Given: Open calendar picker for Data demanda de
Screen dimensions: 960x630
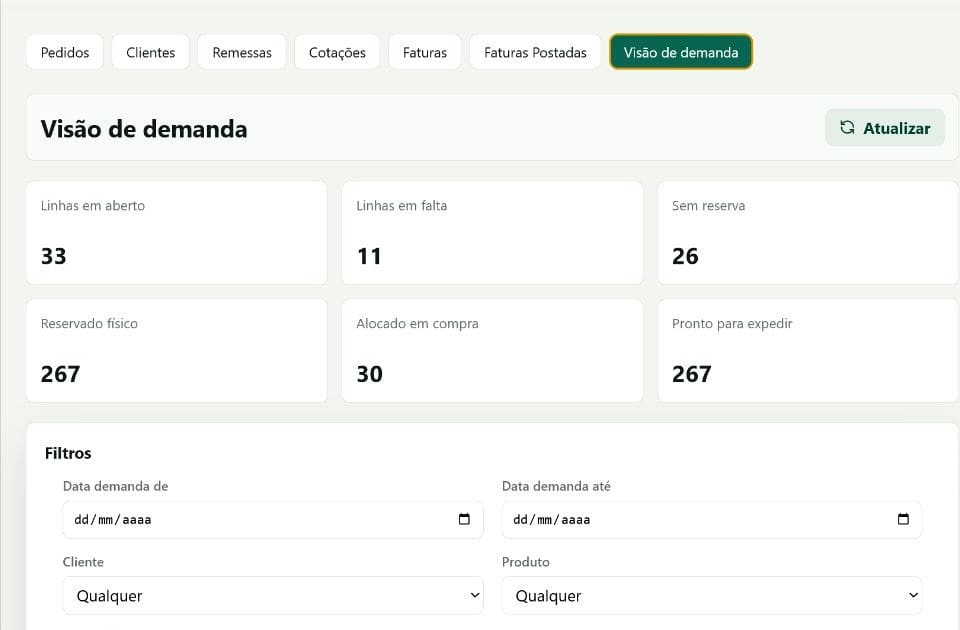Looking at the screenshot, I should pos(464,519).
